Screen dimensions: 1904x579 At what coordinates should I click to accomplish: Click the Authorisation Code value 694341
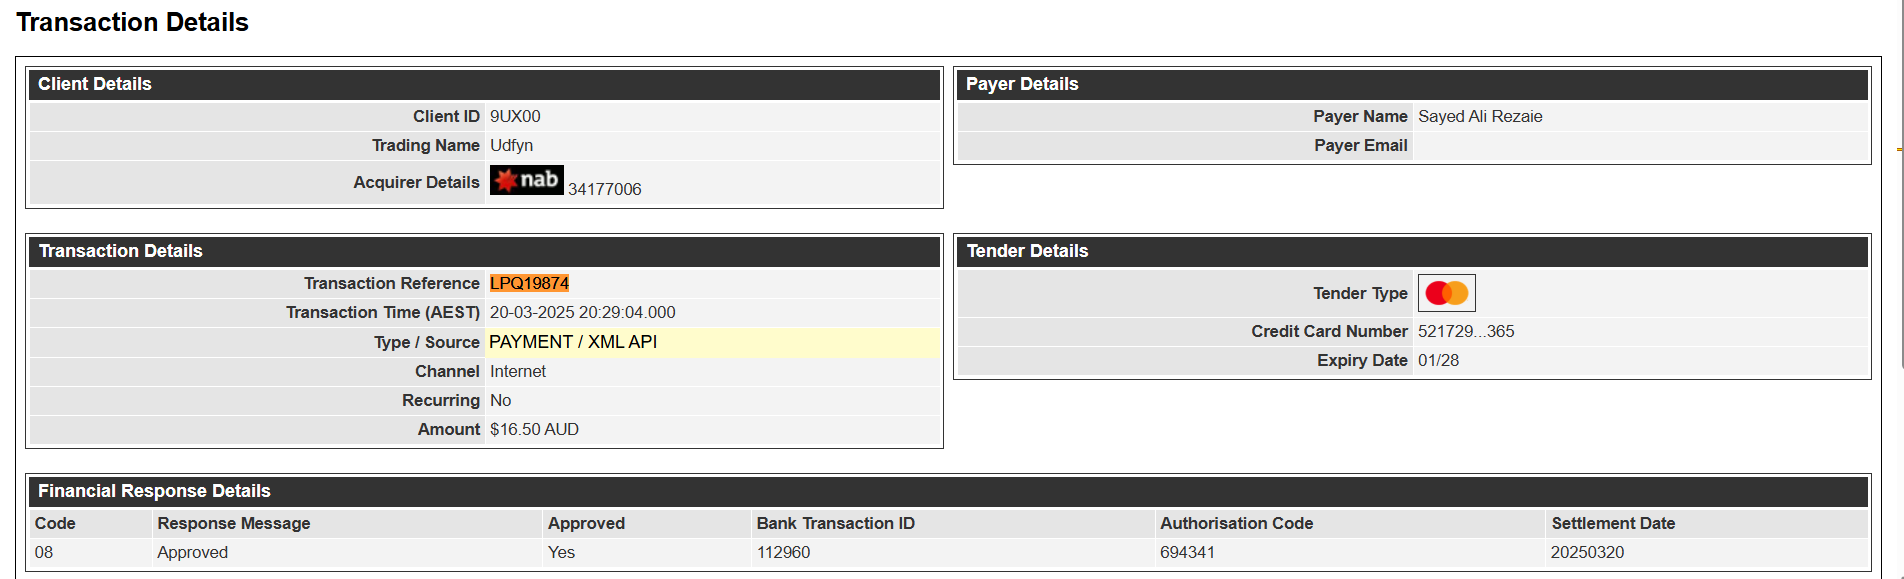click(x=1187, y=552)
